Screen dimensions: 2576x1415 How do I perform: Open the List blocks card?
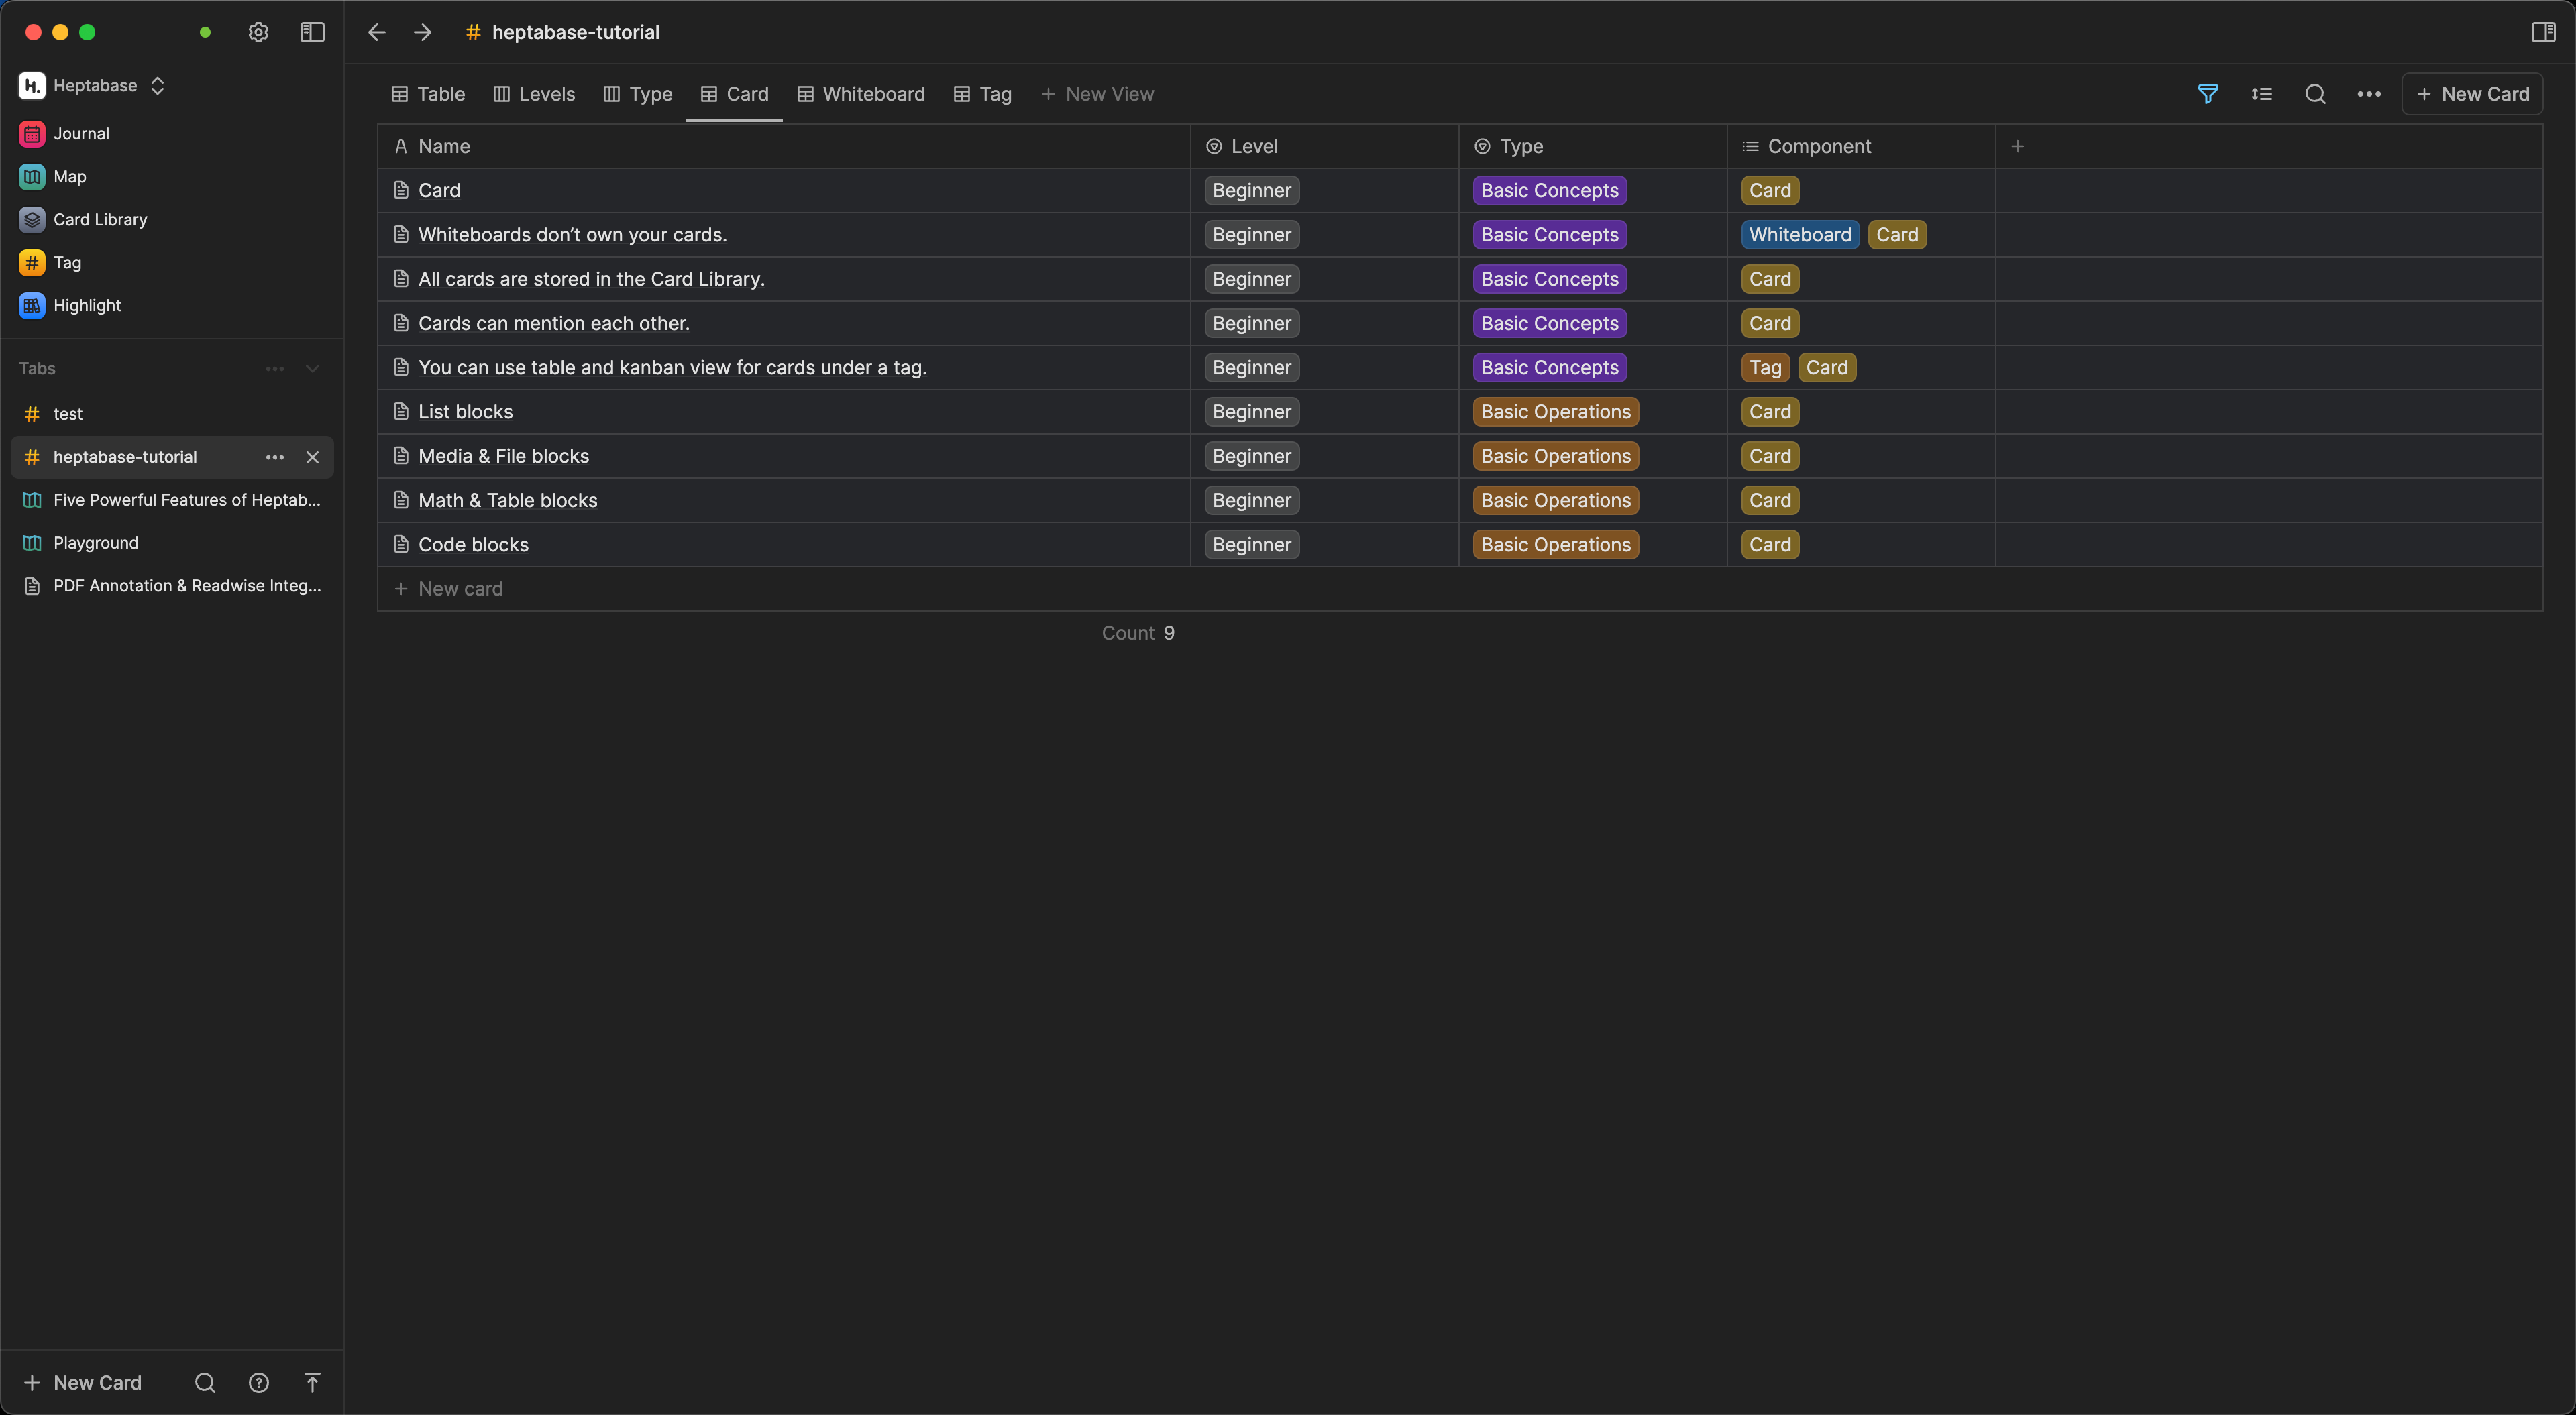click(x=465, y=412)
